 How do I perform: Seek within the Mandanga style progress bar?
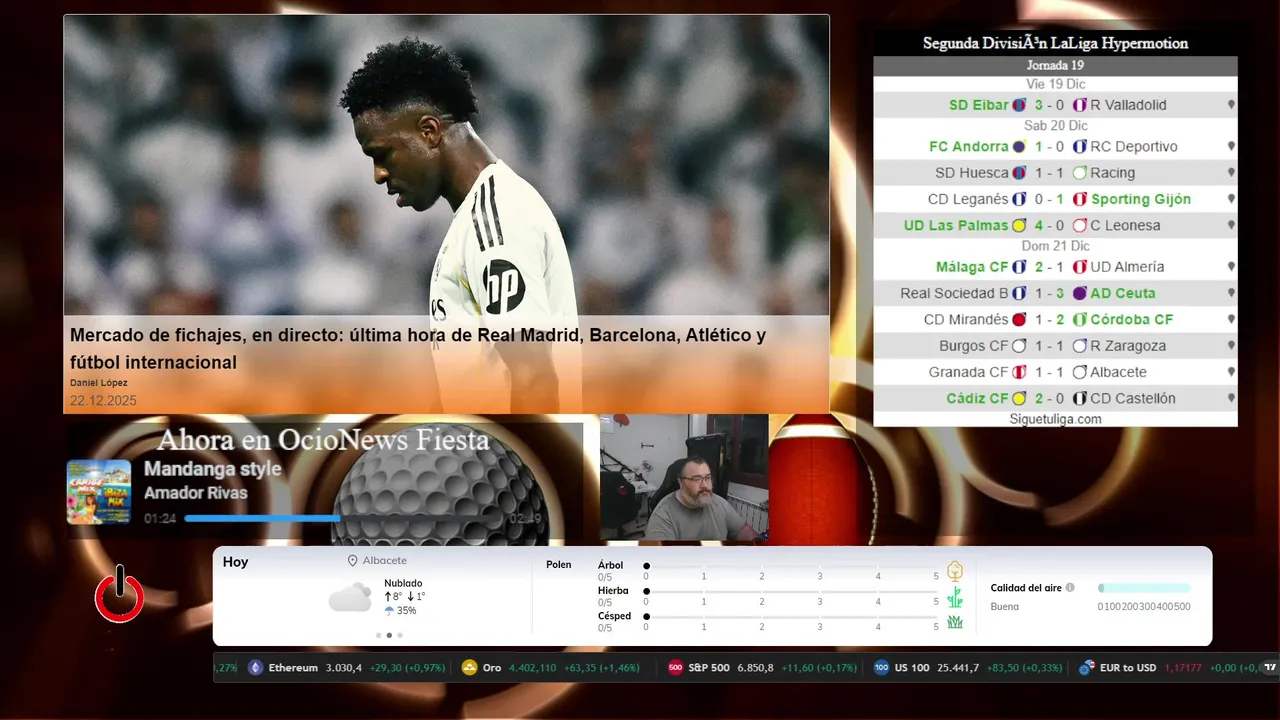pyautogui.click(x=343, y=518)
